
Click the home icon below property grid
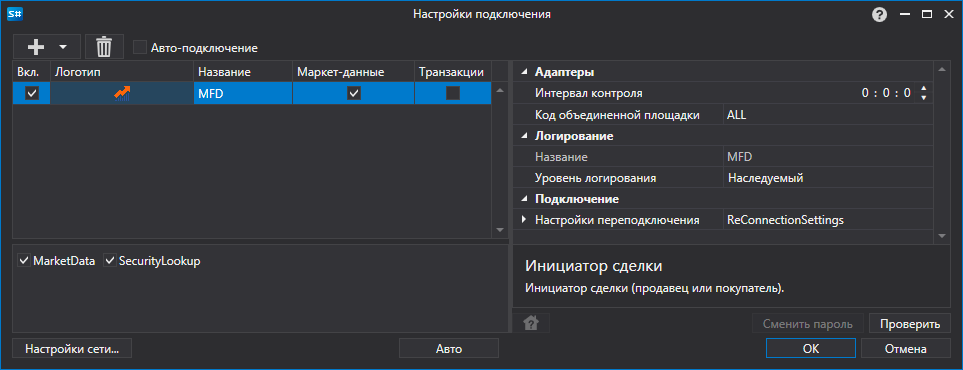531,323
